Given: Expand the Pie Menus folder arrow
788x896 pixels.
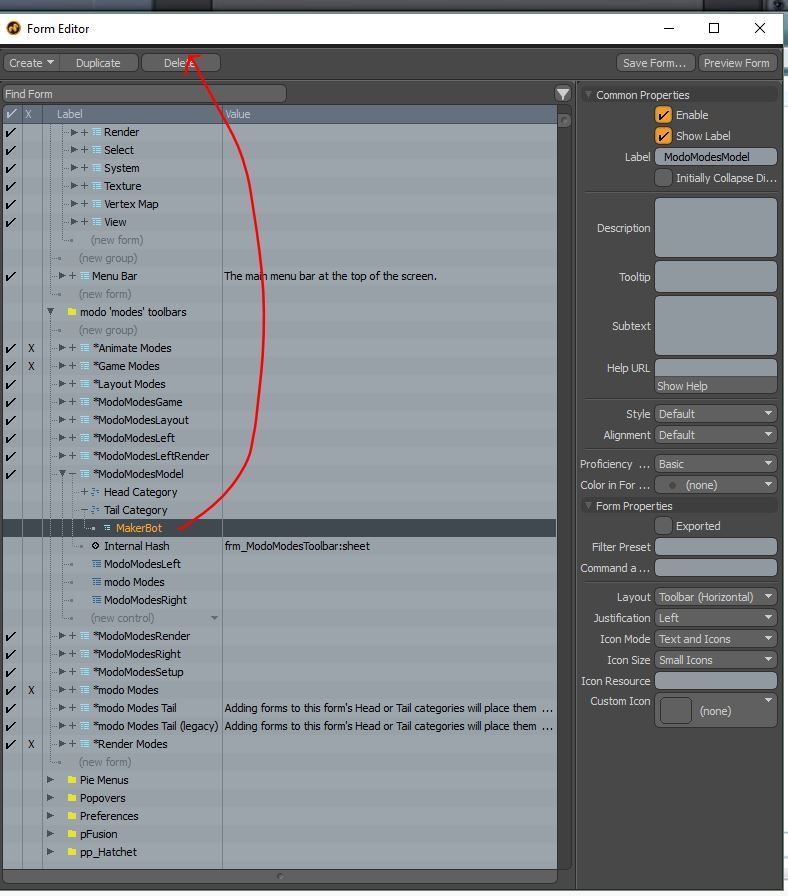Looking at the screenshot, I should coord(50,780).
